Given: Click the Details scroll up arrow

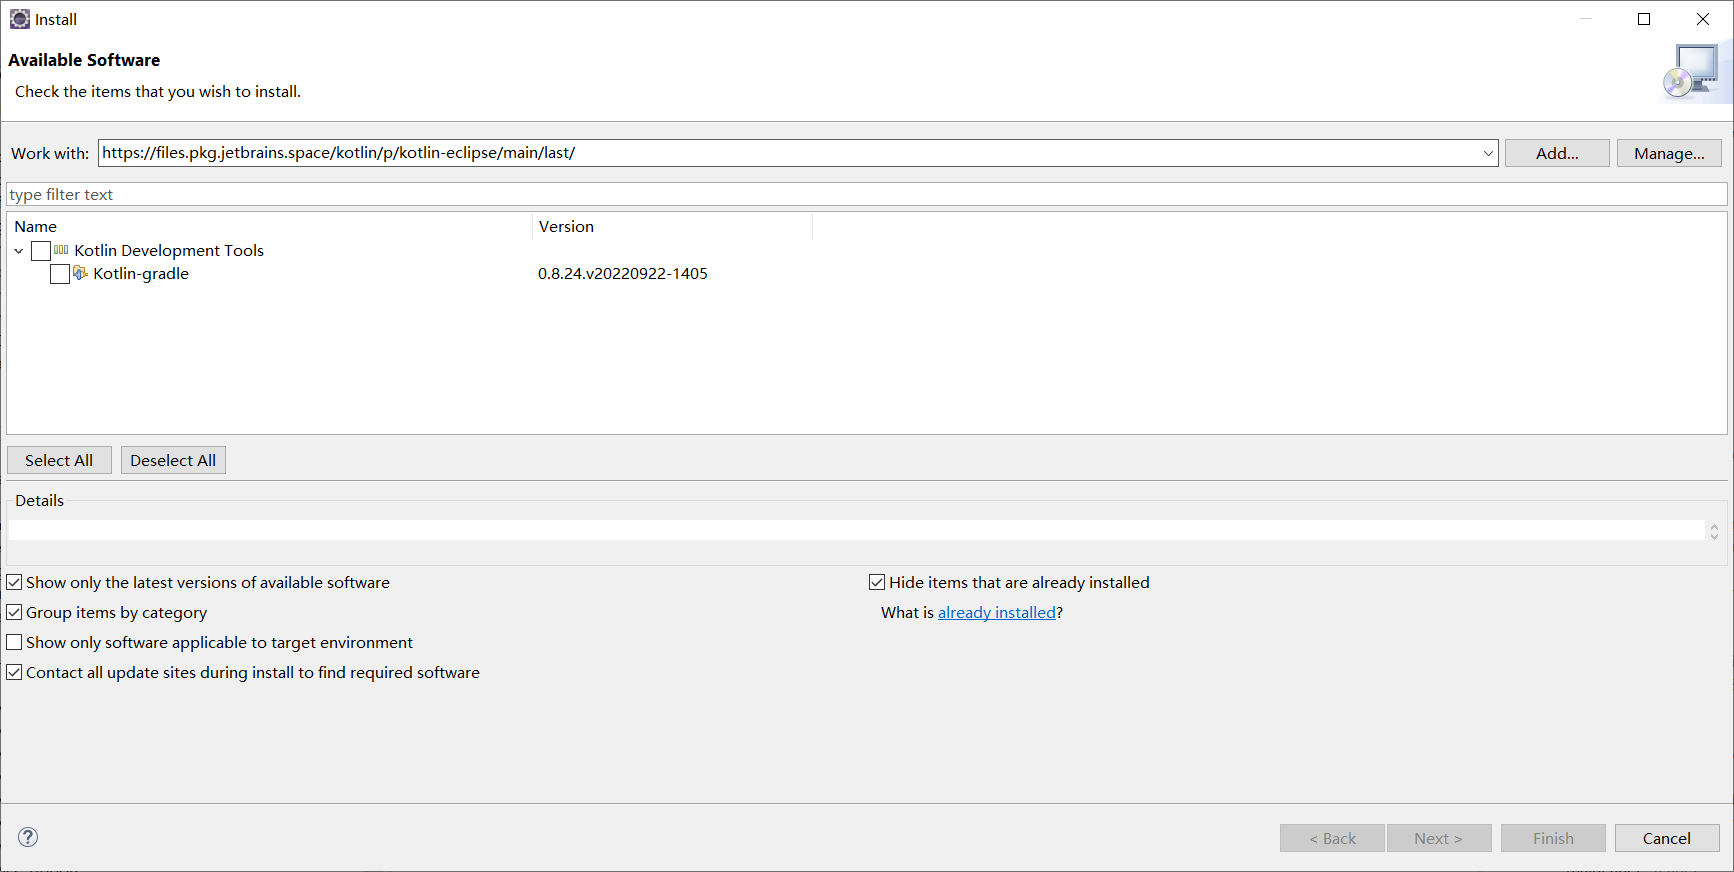Looking at the screenshot, I should [1714, 526].
